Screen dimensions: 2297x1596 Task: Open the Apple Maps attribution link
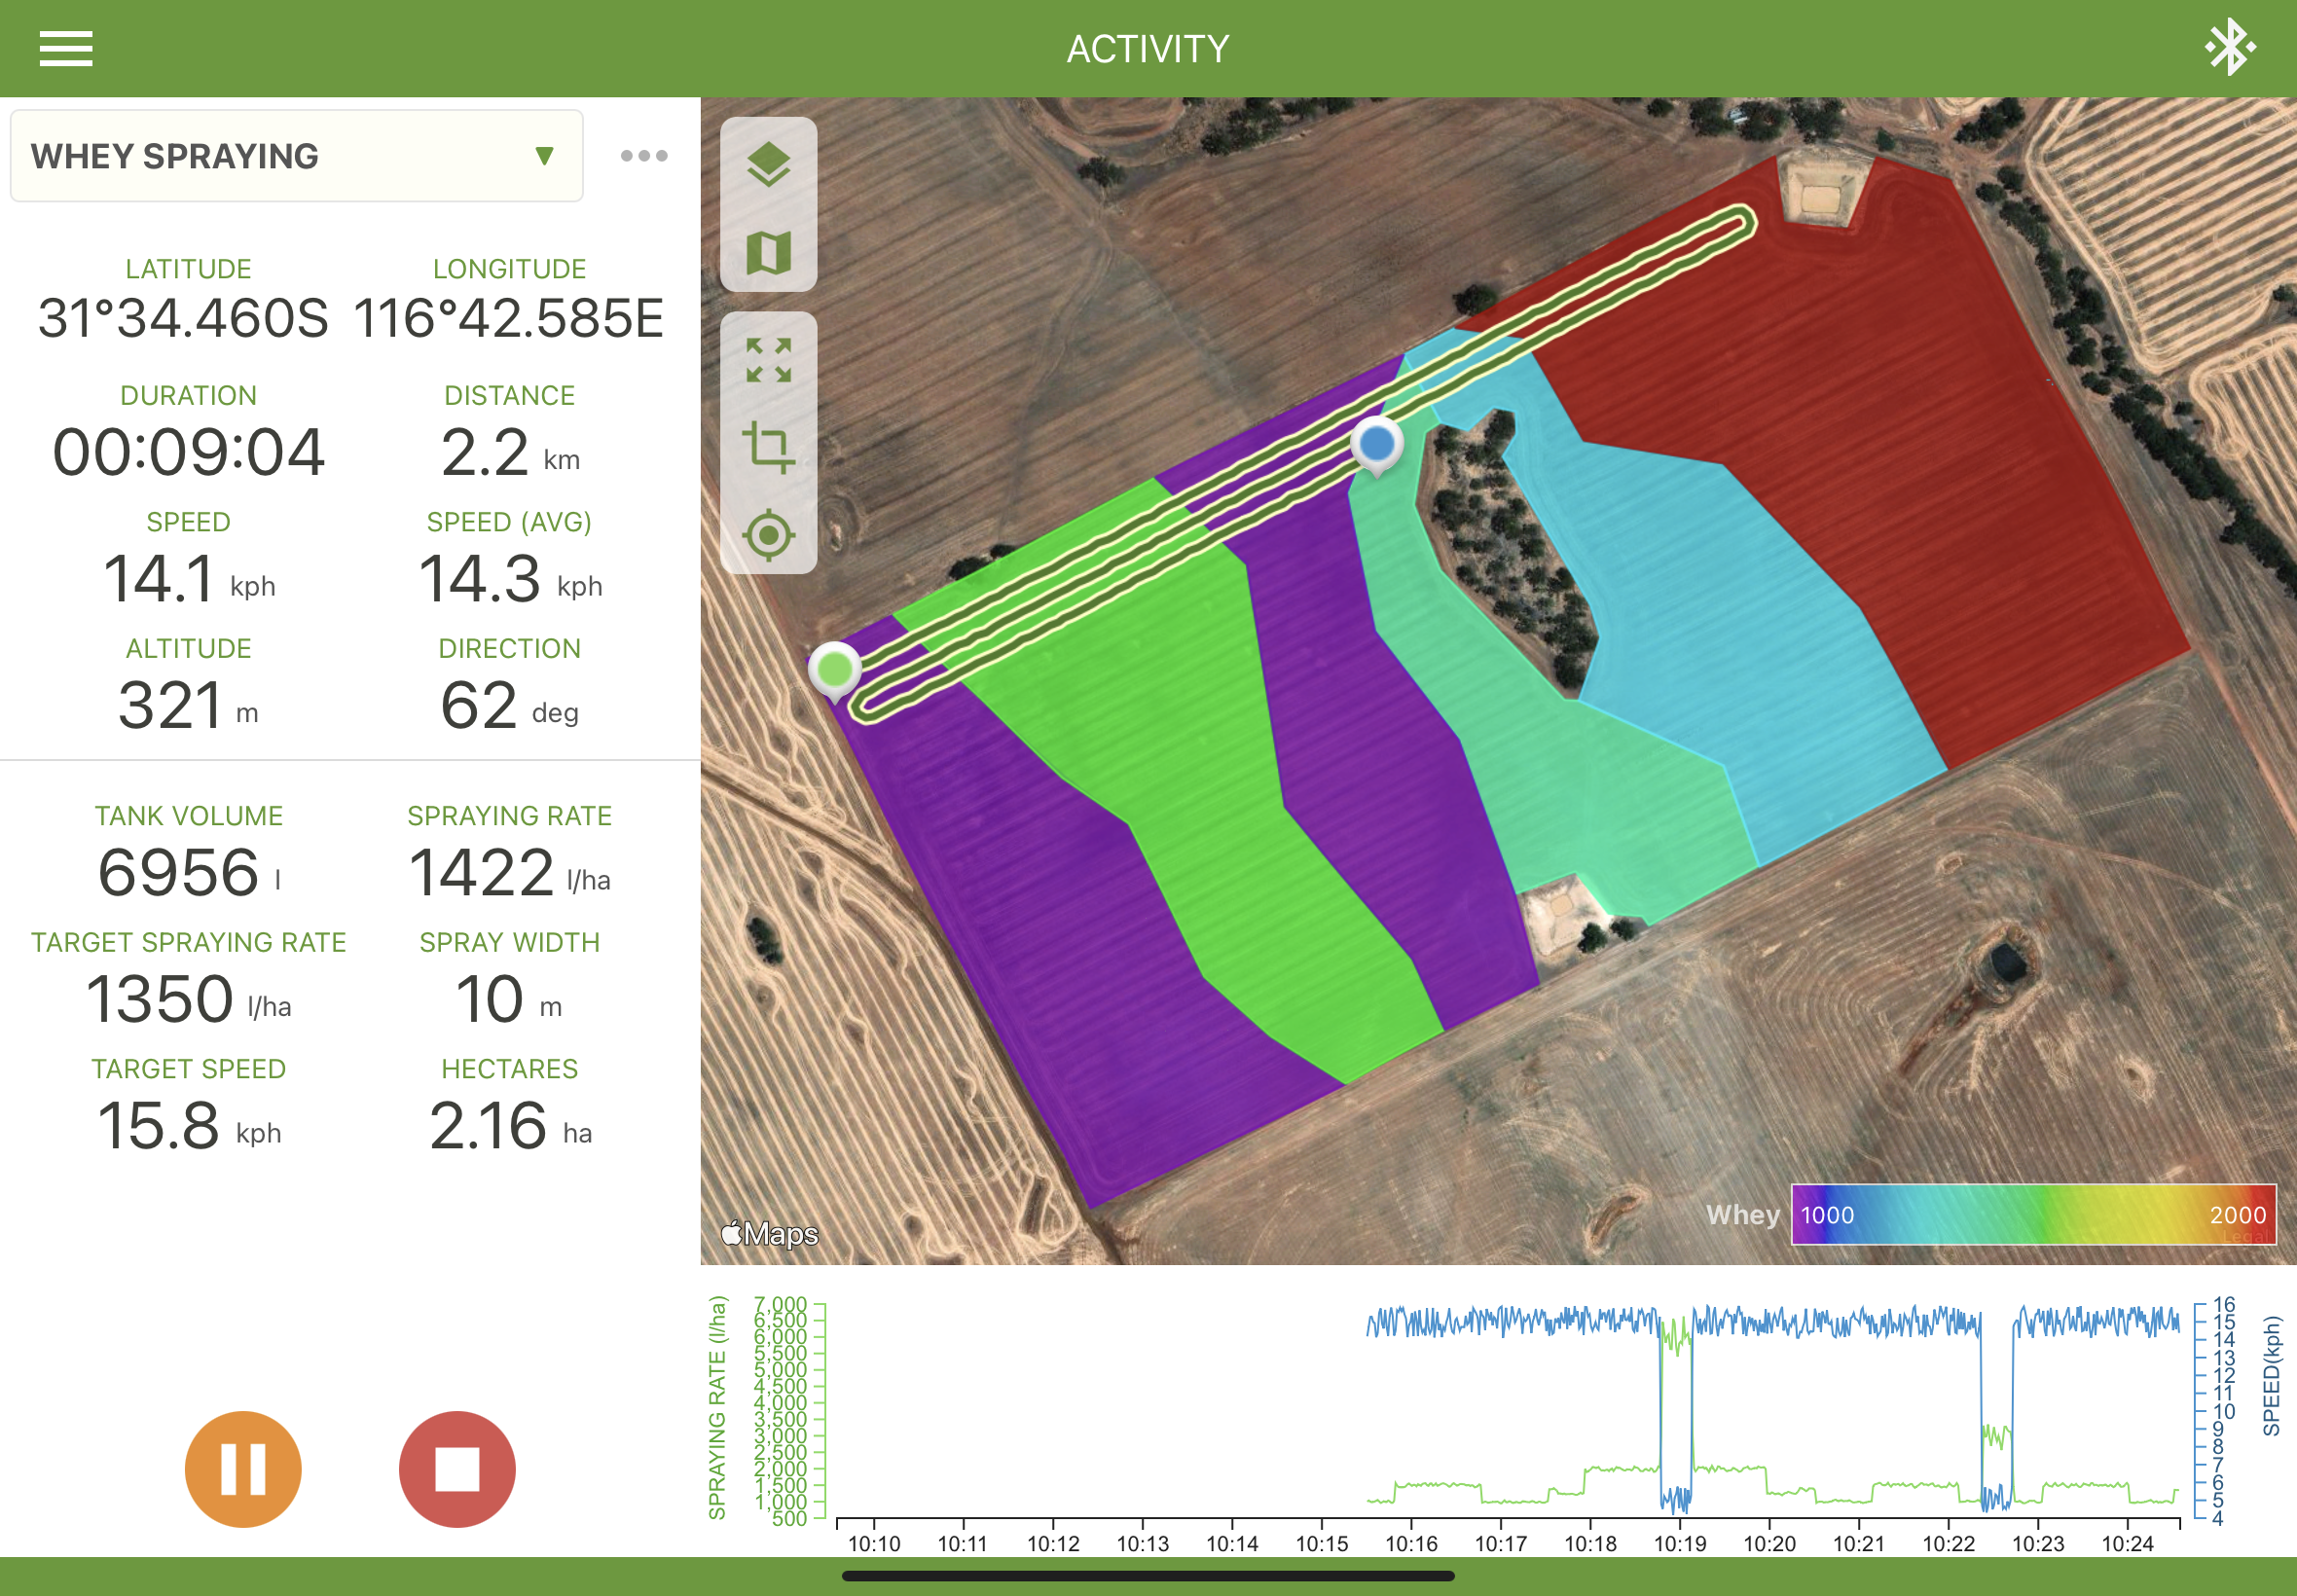770,1234
